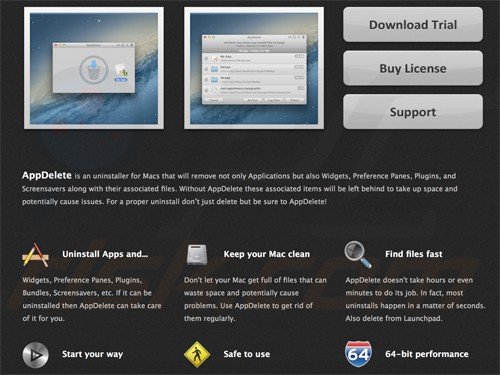Click the Applications pencil-and-ruler icon
The image size is (500, 375).
pos(35,255)
